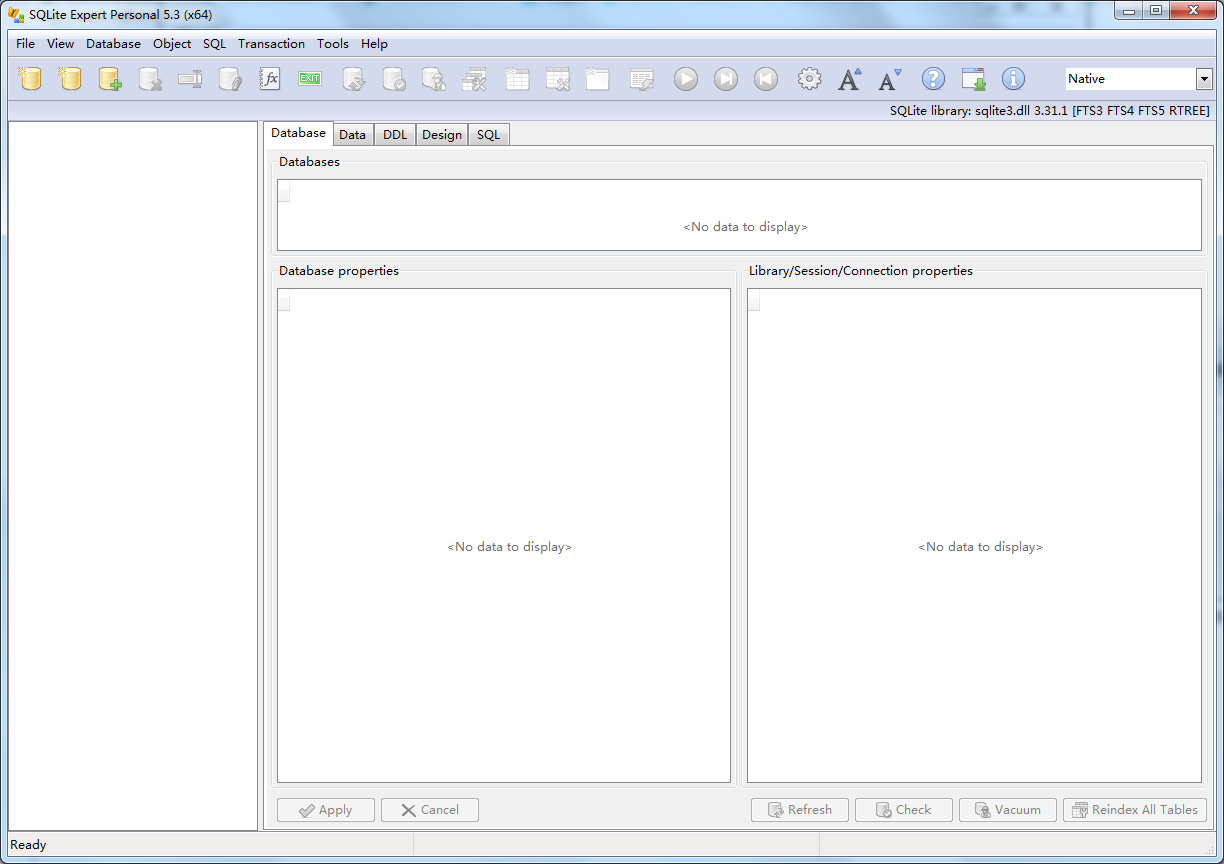
Task: Expand the Database menu
Action: coord(113,43)
